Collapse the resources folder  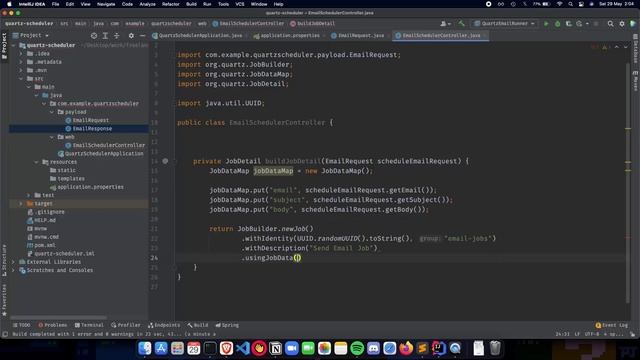37,162
